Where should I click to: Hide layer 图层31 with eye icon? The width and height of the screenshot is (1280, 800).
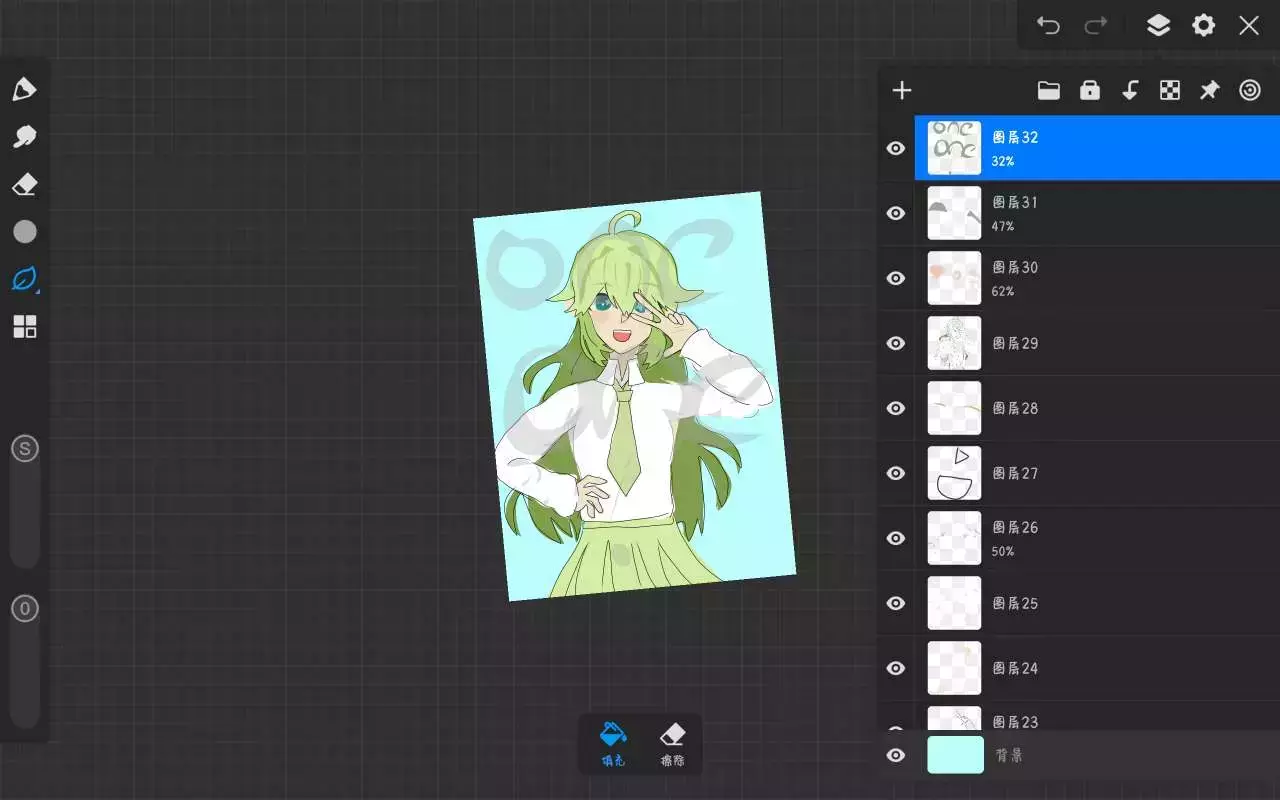pyautogui.click(x=896, y=213)
